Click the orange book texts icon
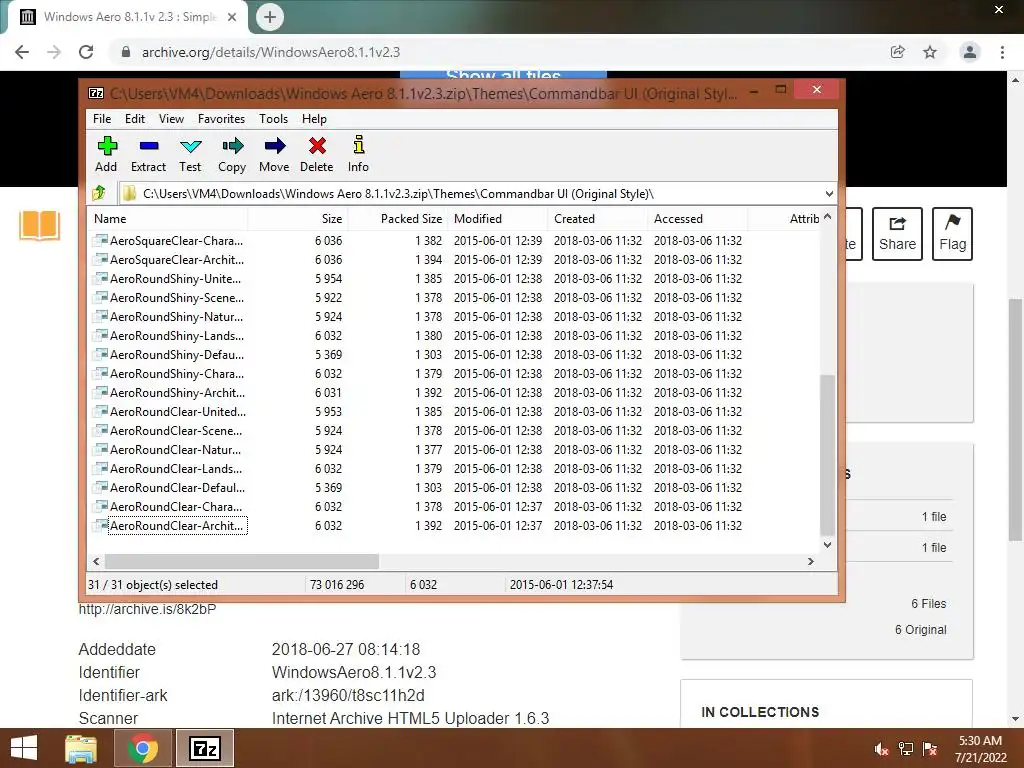 tap(40, 226)
